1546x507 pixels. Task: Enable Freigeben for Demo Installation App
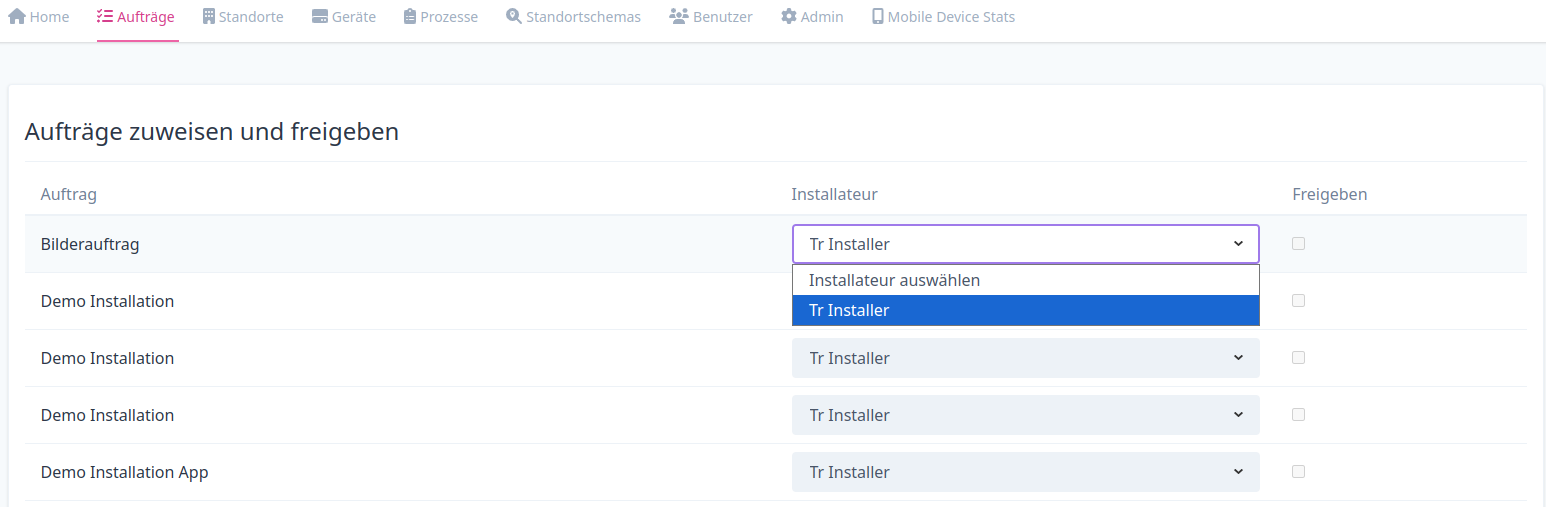click(x=1298, y=471)
